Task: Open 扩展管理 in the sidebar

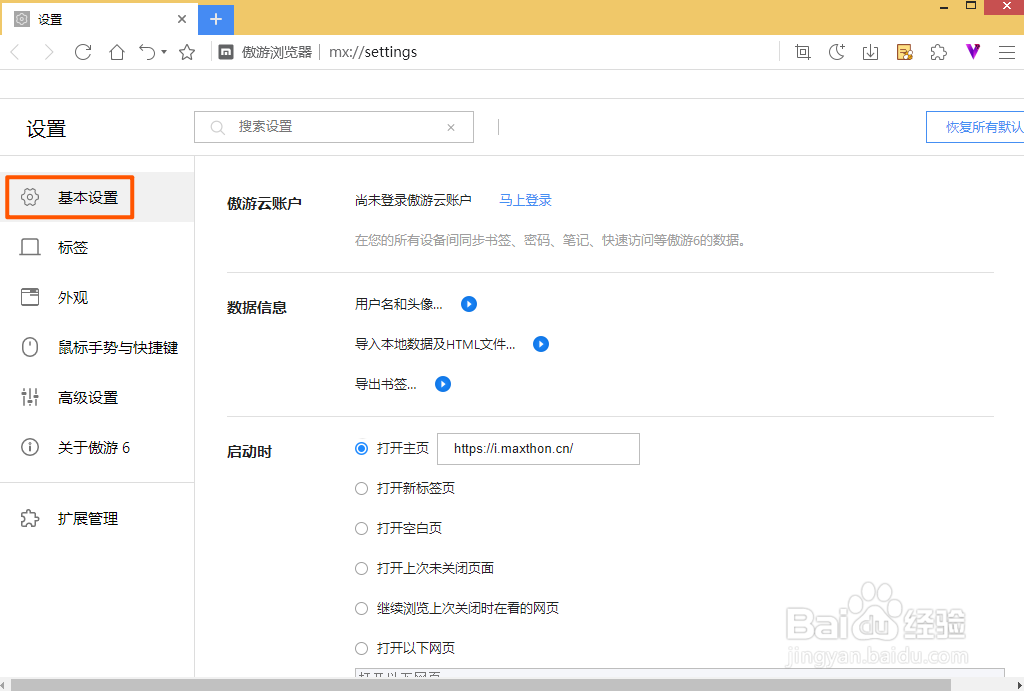Action: pyautogui.click(x=97, y=519)
